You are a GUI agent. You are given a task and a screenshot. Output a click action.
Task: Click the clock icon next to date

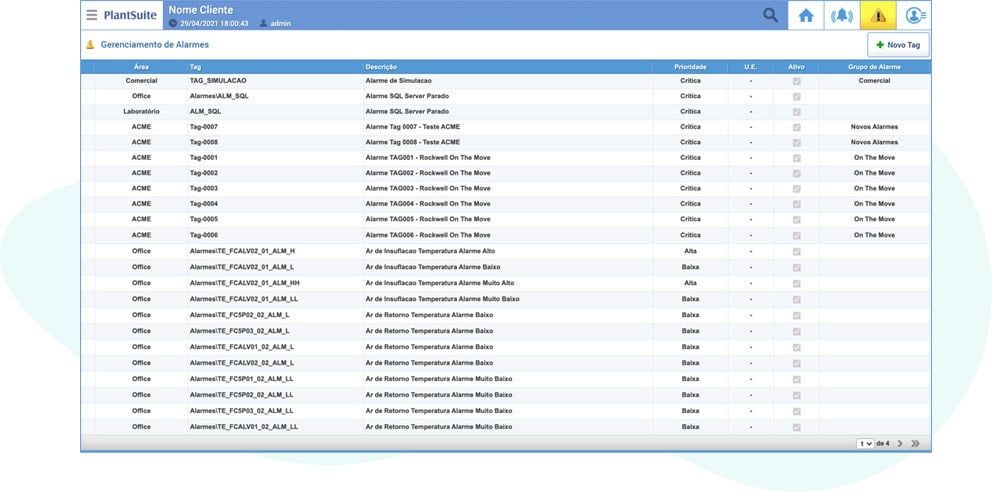[x=173, y=23]
